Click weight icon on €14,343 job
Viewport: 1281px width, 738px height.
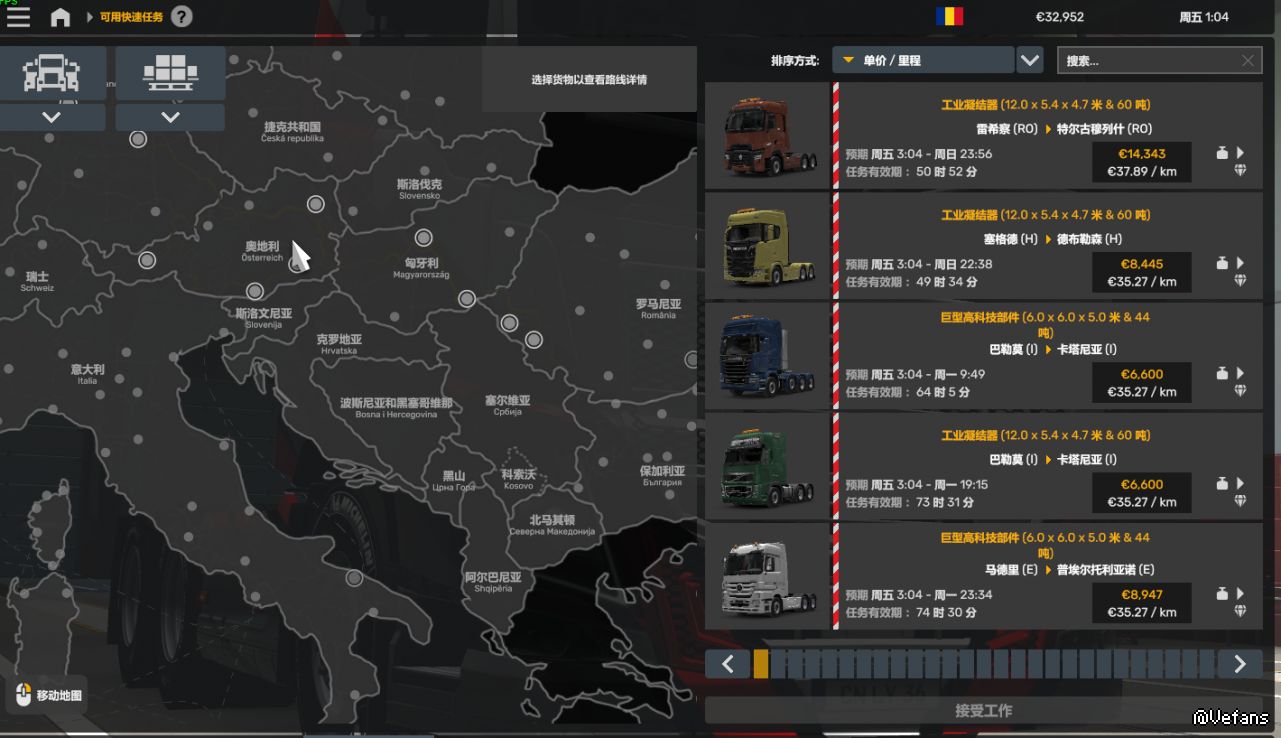click(x=1222, y=153)
